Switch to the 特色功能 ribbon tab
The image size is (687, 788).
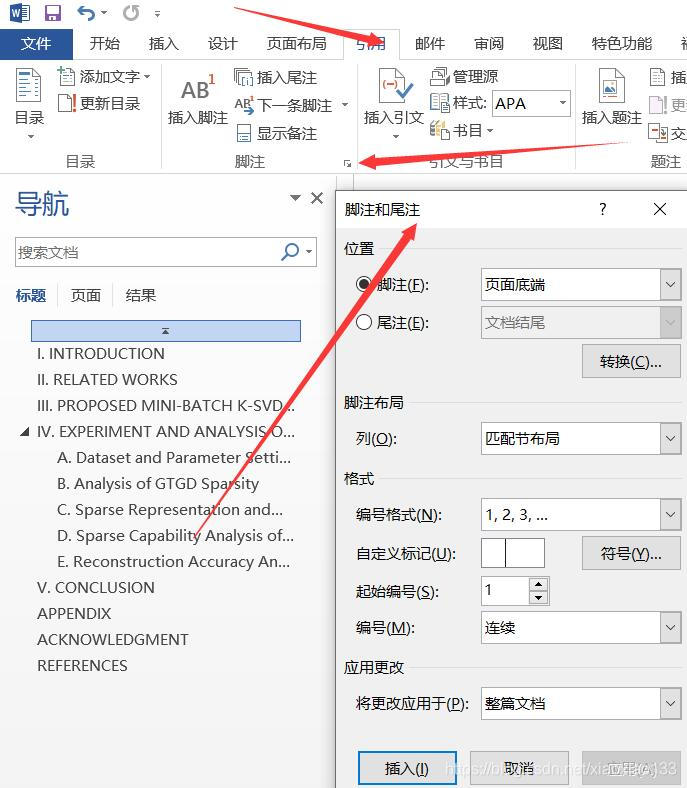[622, 44]
